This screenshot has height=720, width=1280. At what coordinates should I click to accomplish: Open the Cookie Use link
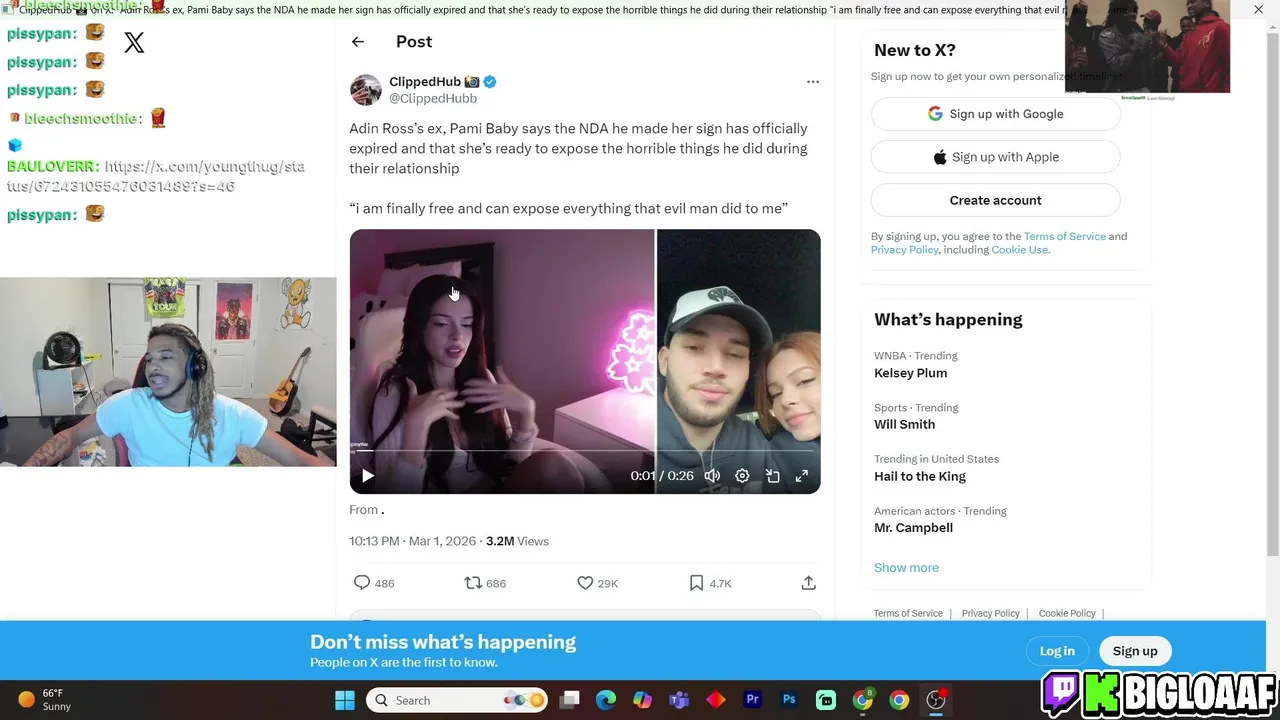click(x=1019, y=250)
